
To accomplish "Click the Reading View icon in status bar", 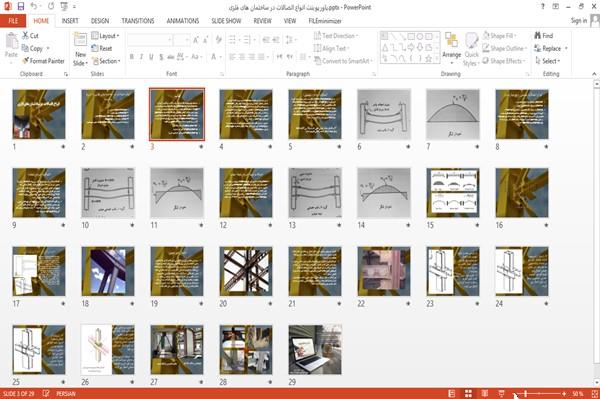I will [485, 393].
